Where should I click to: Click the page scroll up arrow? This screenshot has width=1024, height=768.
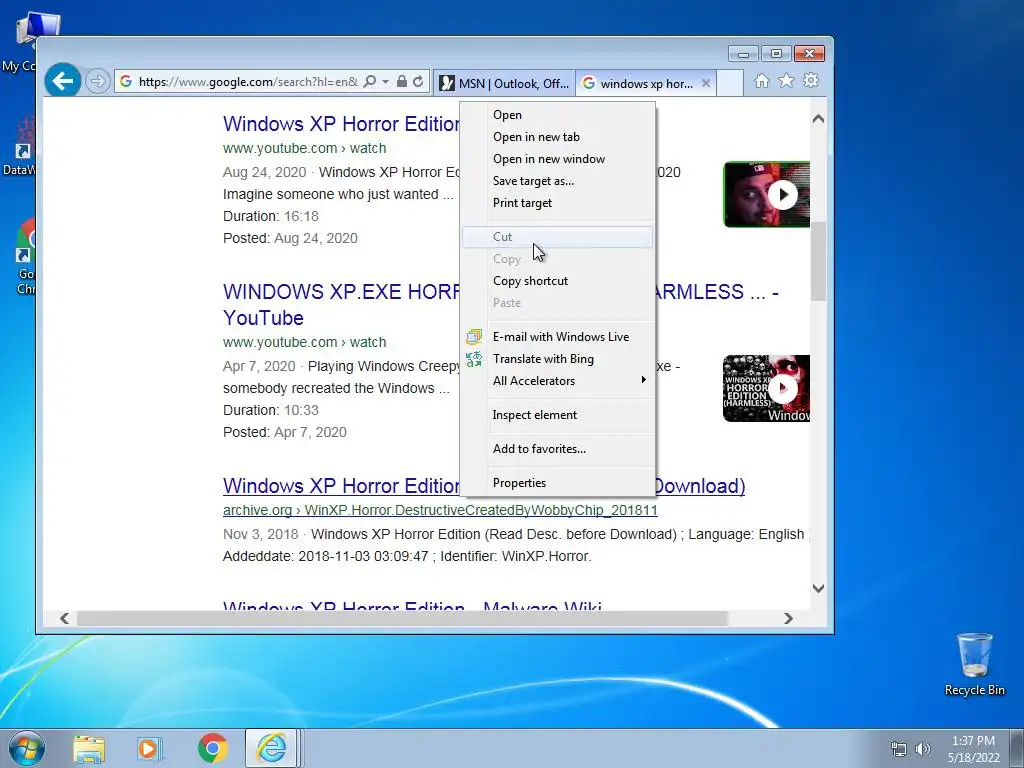[818, 119]
